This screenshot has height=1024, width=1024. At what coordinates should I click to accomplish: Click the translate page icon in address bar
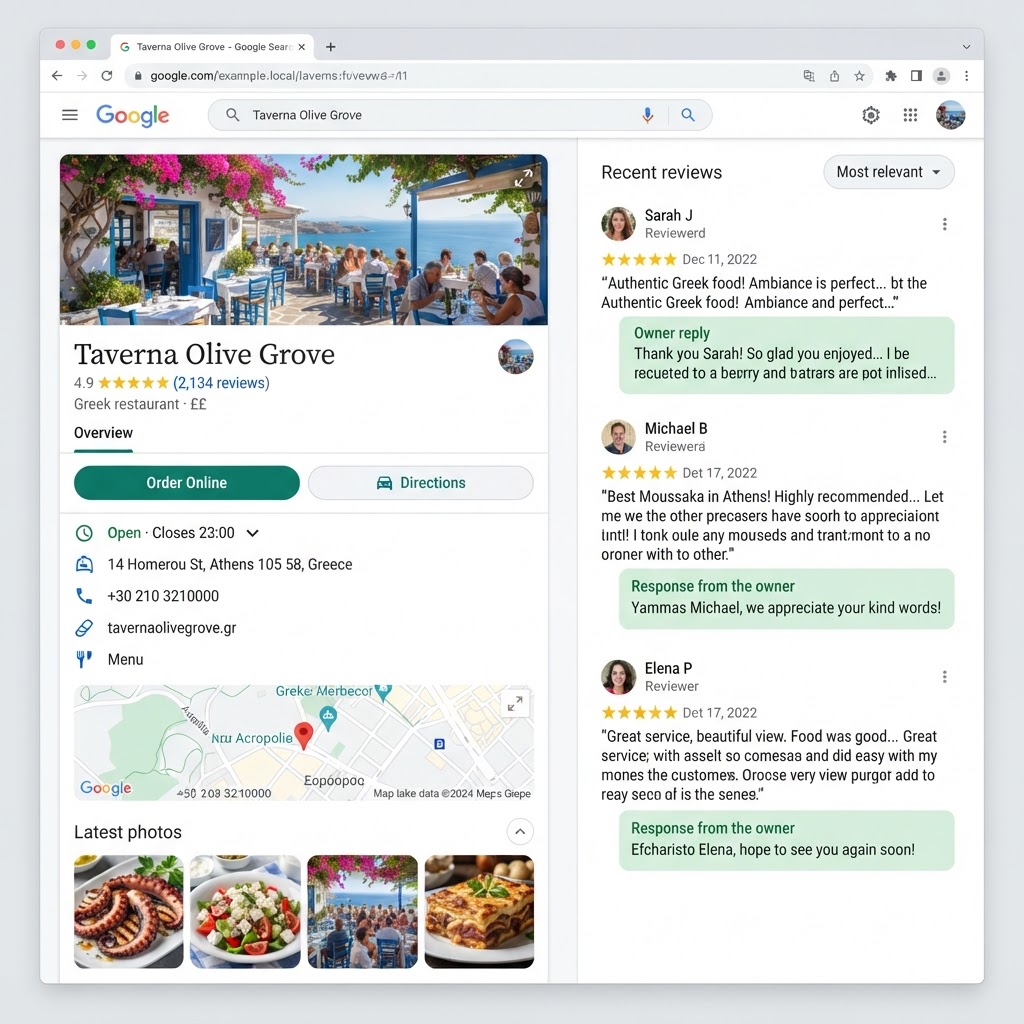coord(808,76)
